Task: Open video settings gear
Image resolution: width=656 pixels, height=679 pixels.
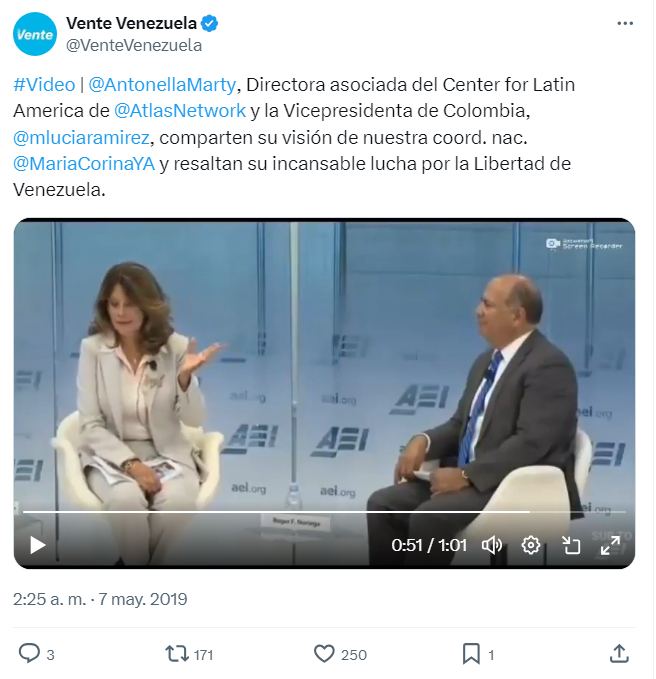Action: coord(531,545)
